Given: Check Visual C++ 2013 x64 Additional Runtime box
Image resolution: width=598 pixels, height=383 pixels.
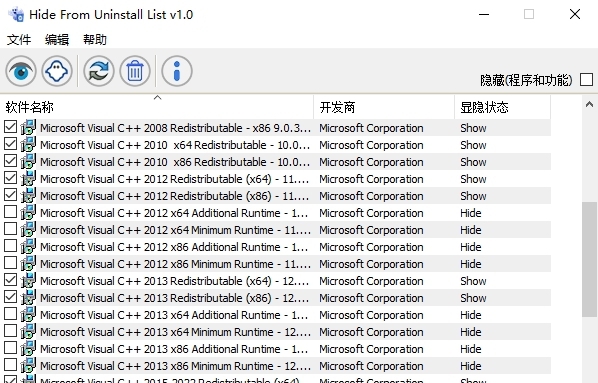Looking at the screenshot, I should click(10, 314).
